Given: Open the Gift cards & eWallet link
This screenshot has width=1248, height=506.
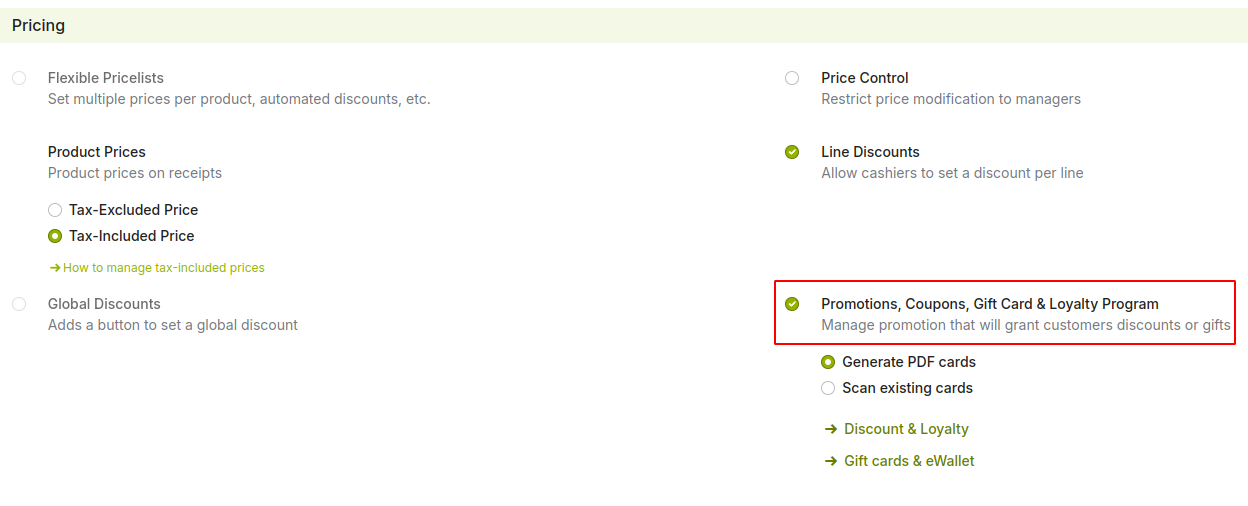Looking at the screenshot, I should [x=909, y=461].
